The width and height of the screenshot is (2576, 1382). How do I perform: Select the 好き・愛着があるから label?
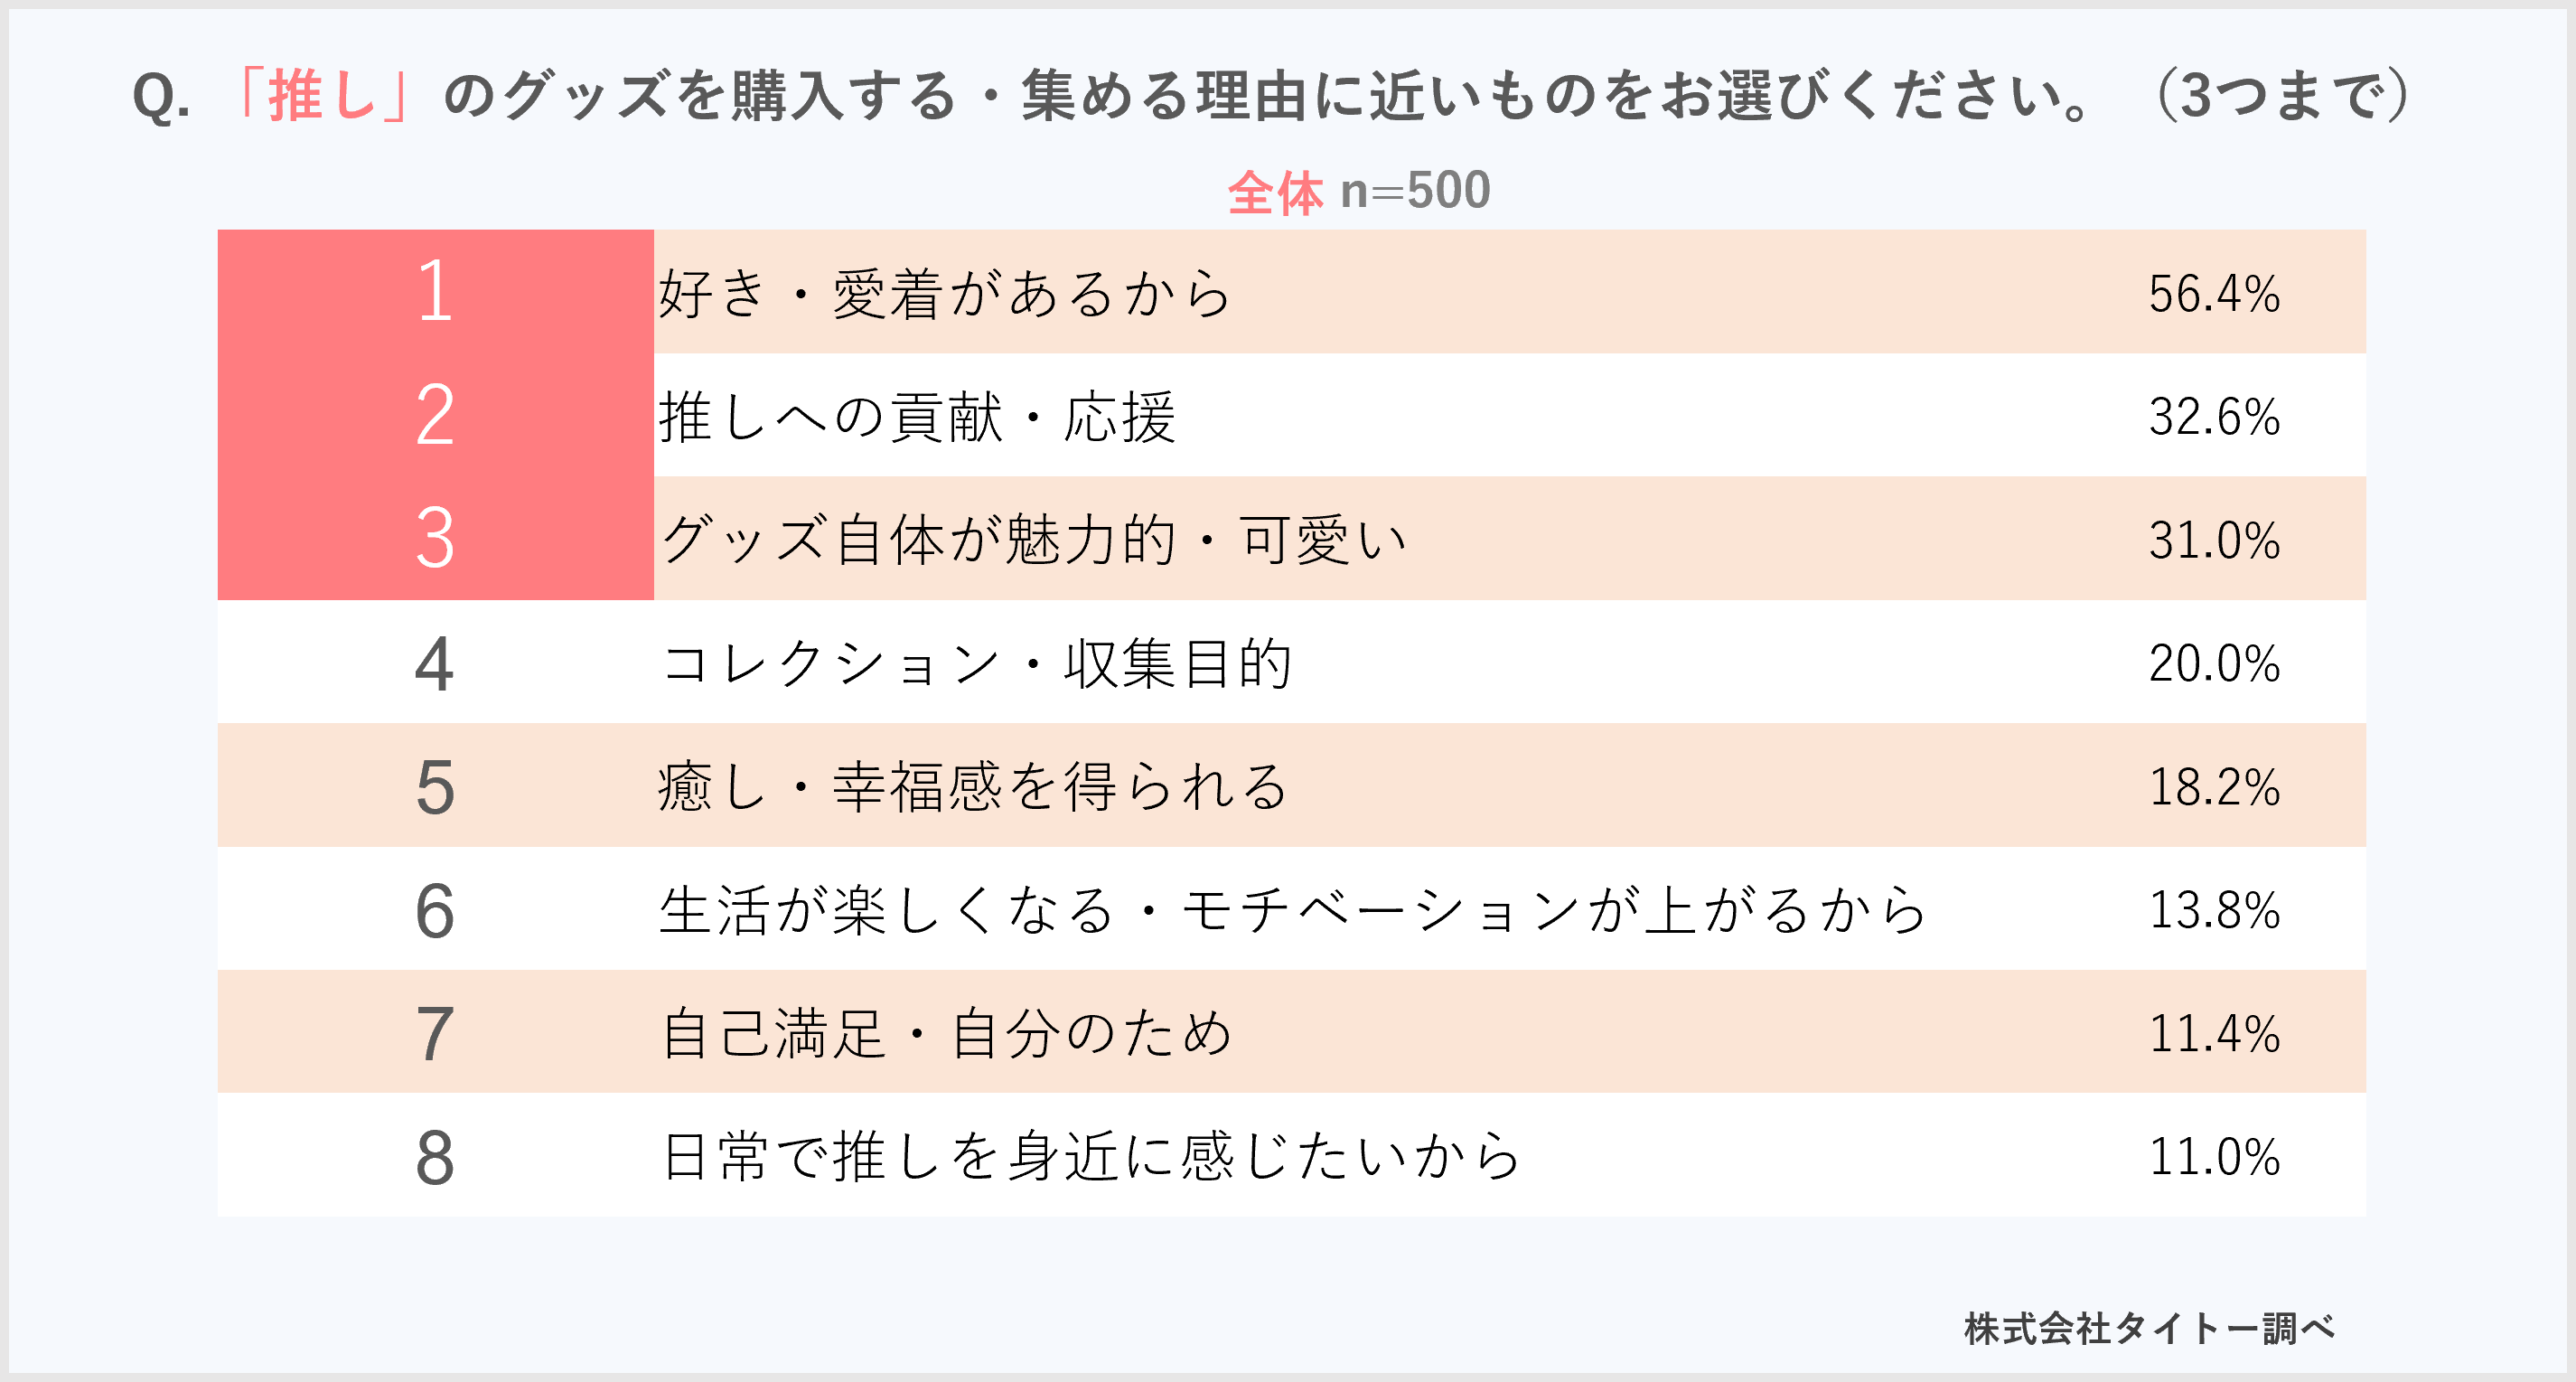pos(944,294)
